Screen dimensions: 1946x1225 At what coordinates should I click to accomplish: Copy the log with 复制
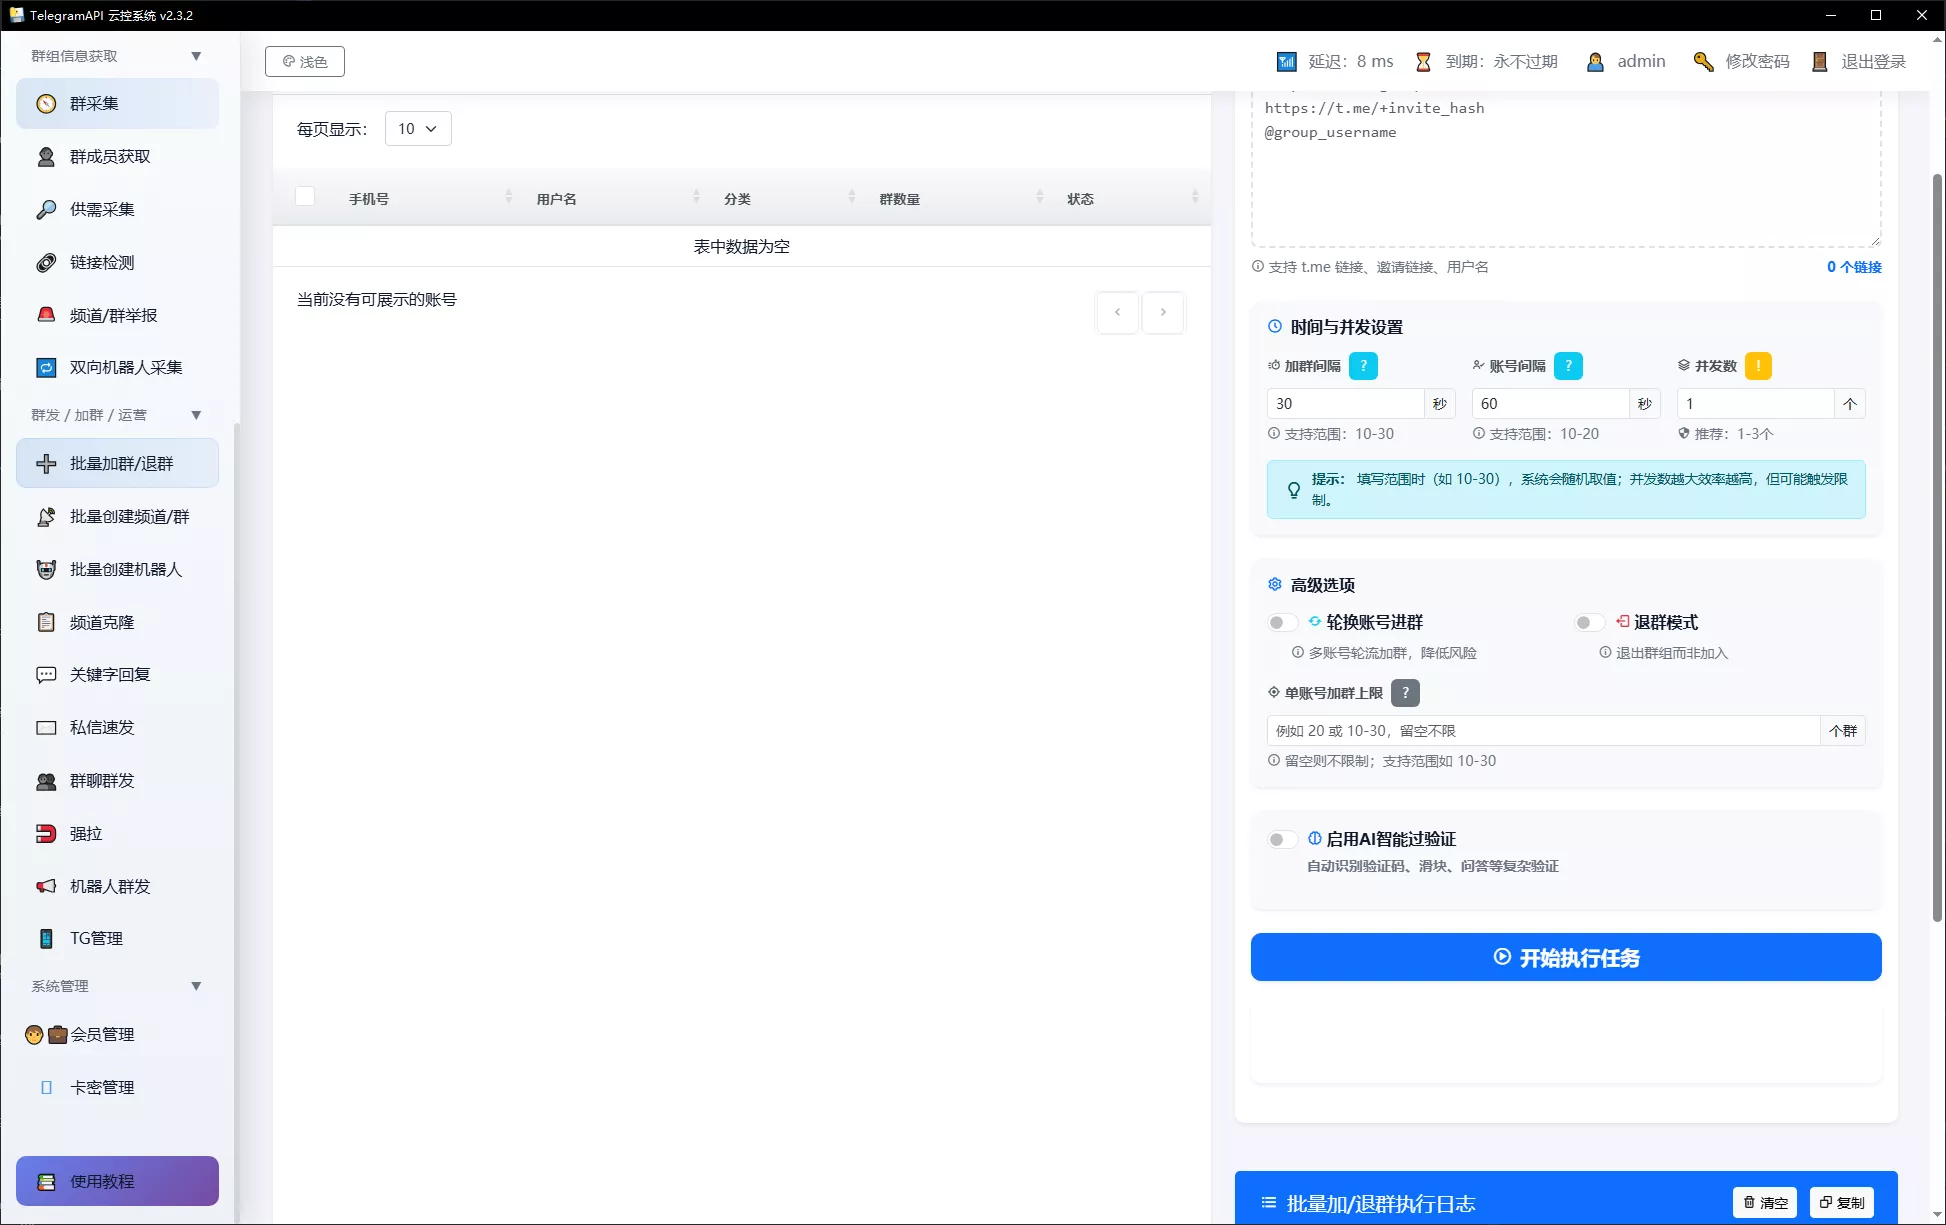(x=1842, y=1202)
